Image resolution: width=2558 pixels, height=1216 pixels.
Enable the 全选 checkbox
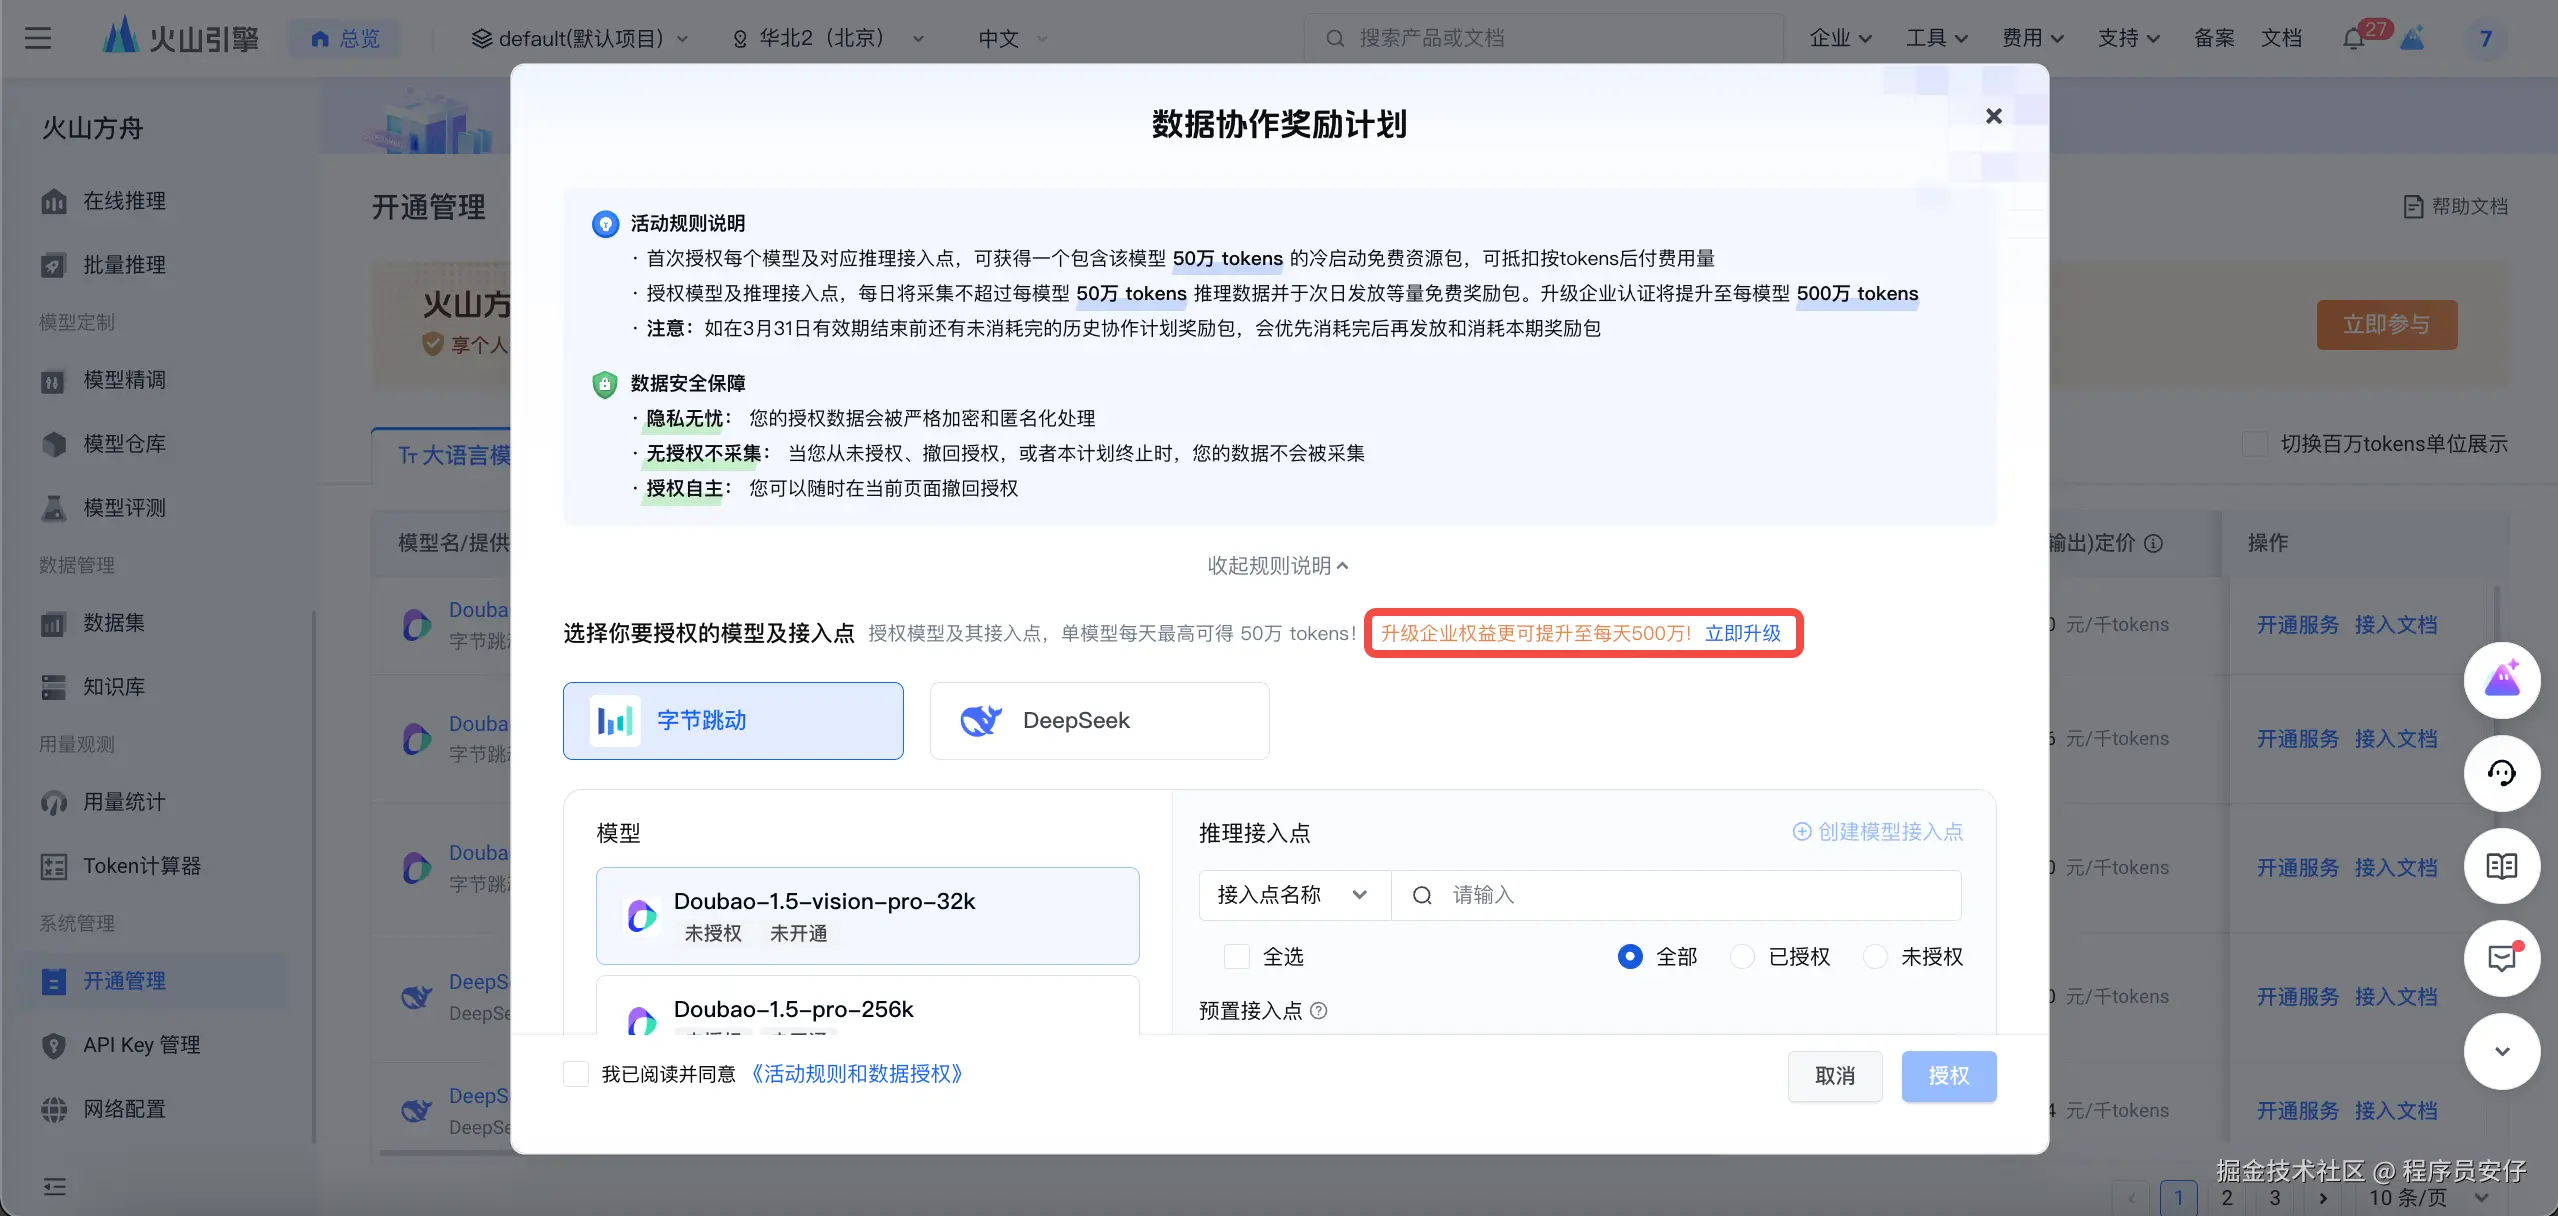coord(1237,957)
